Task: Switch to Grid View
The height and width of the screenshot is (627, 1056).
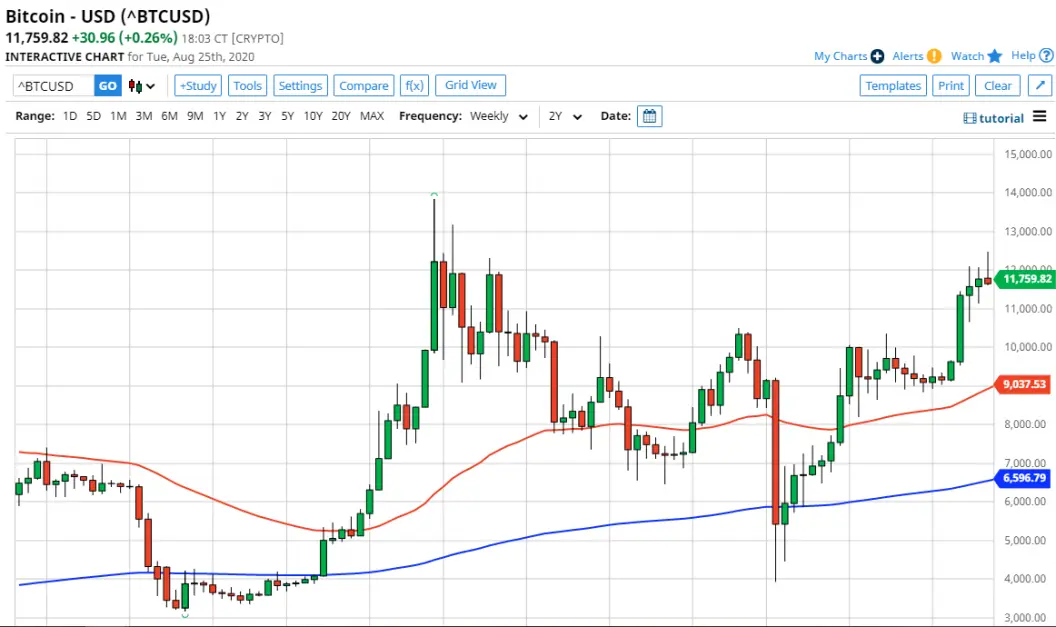Action: 470,85
